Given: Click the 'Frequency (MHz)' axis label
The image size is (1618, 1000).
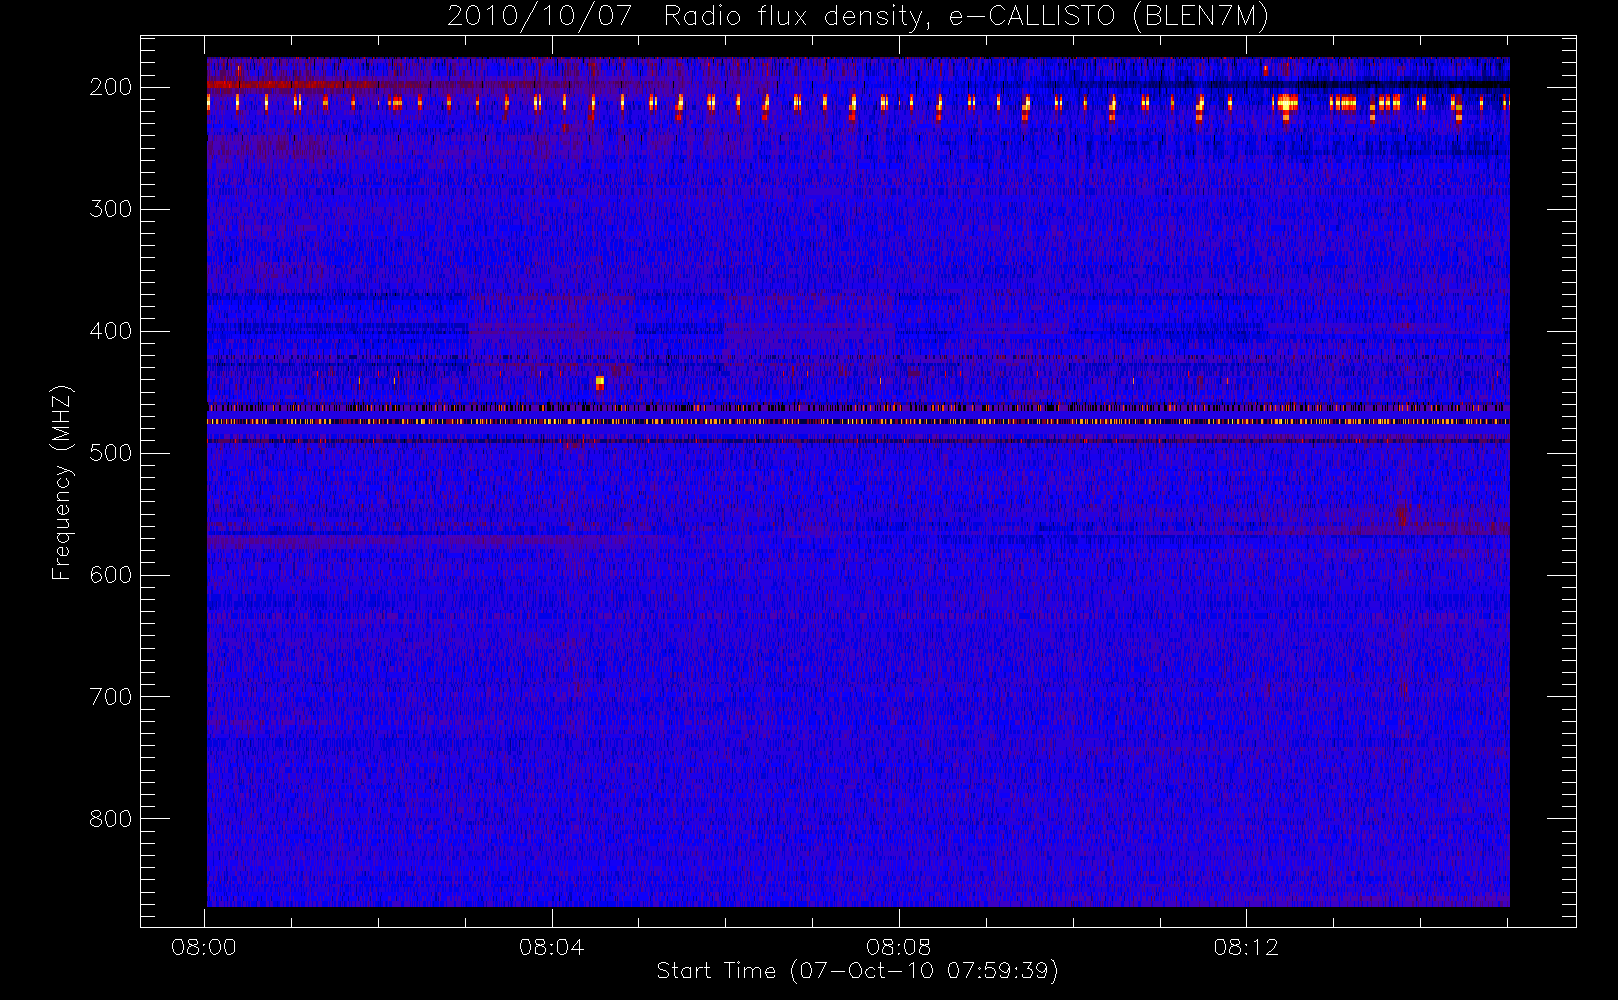Looking at the screenshot, I should tap(62, 482).
